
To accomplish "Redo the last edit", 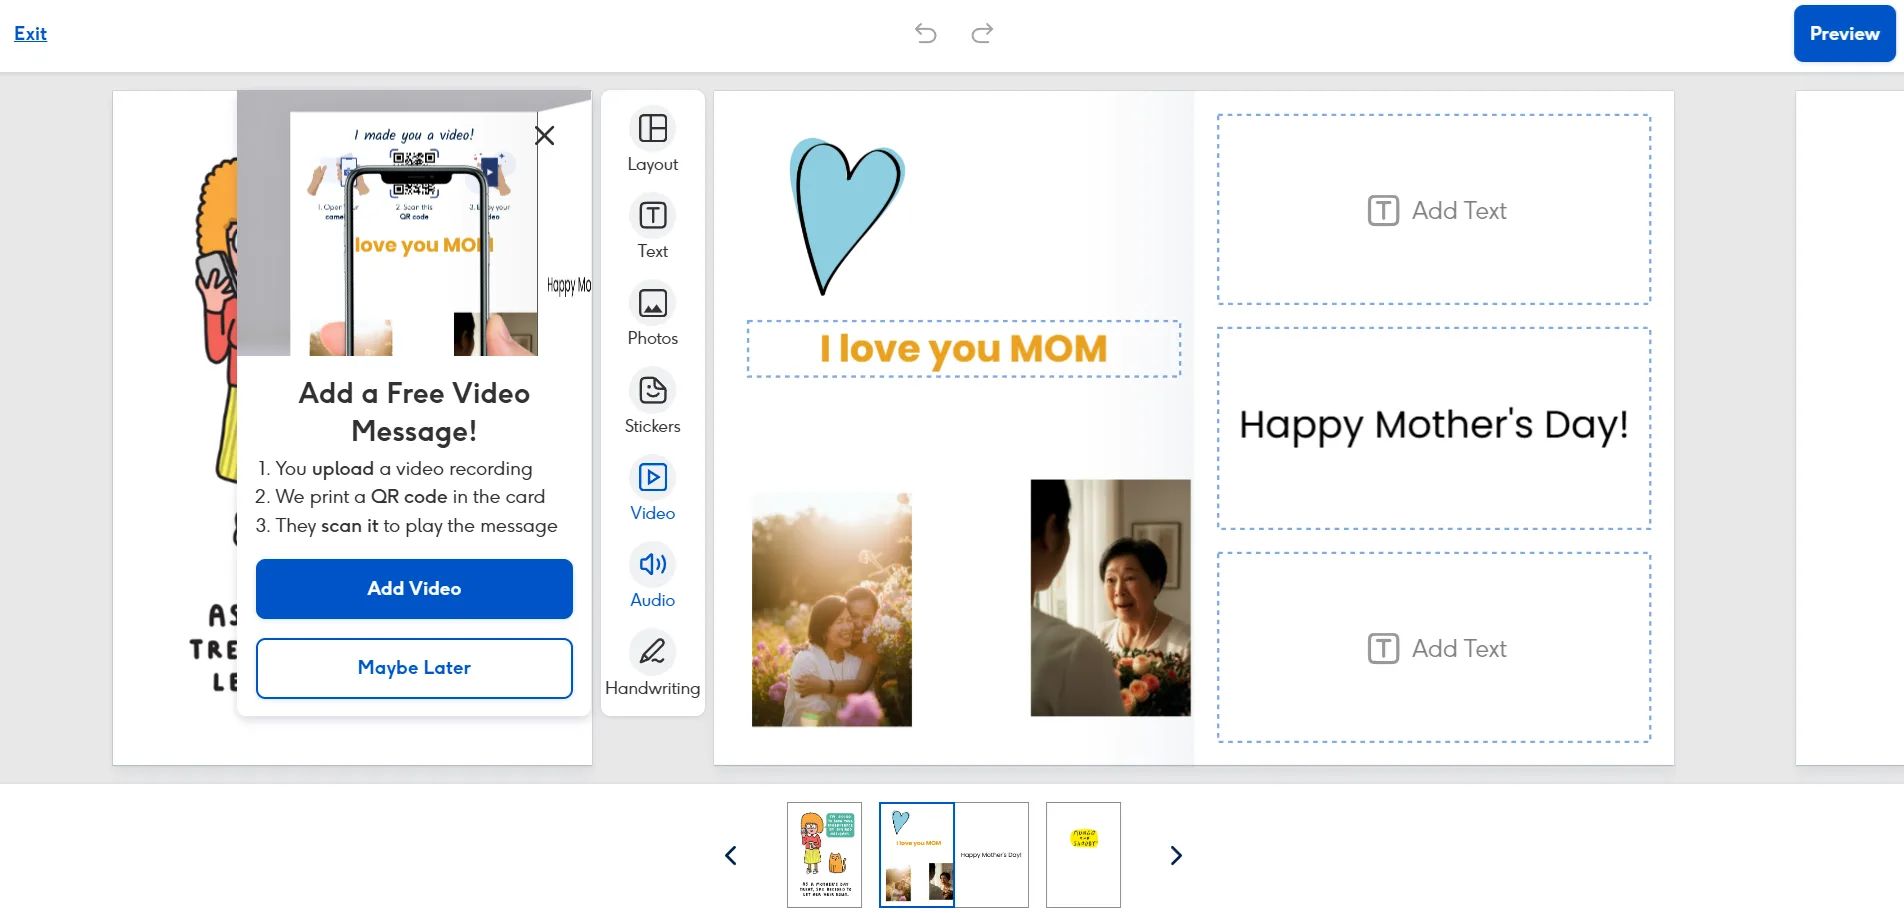I will pos(982,33).
